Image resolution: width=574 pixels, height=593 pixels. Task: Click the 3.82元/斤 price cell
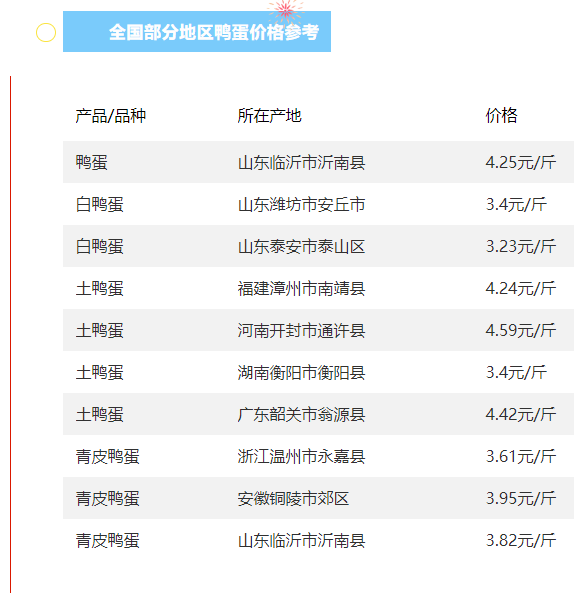[x=521, y=540]
